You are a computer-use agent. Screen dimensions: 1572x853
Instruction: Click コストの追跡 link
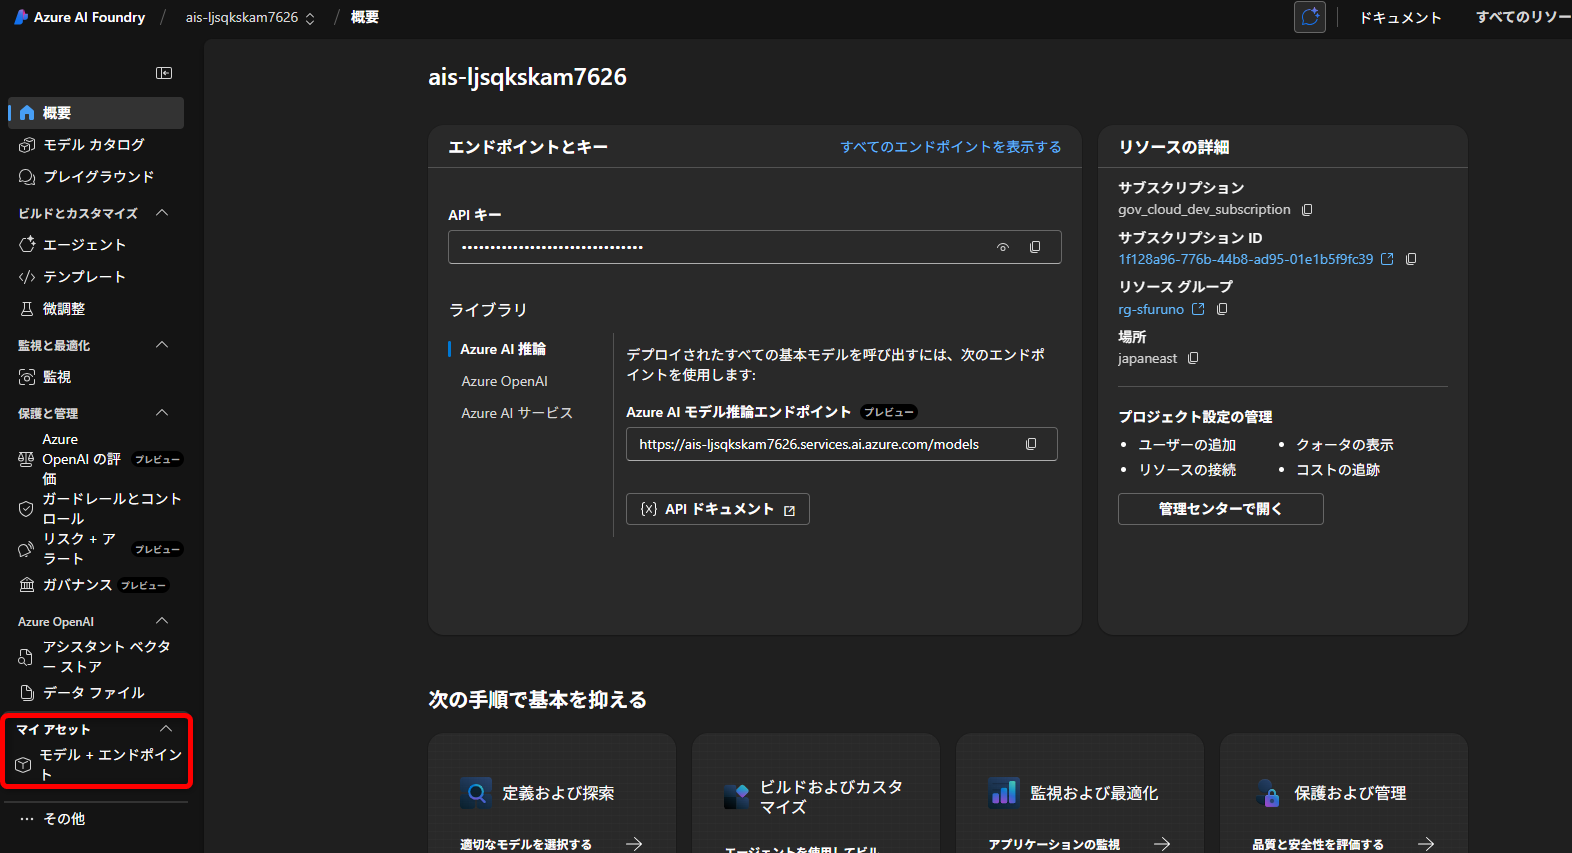point(1338,470)
